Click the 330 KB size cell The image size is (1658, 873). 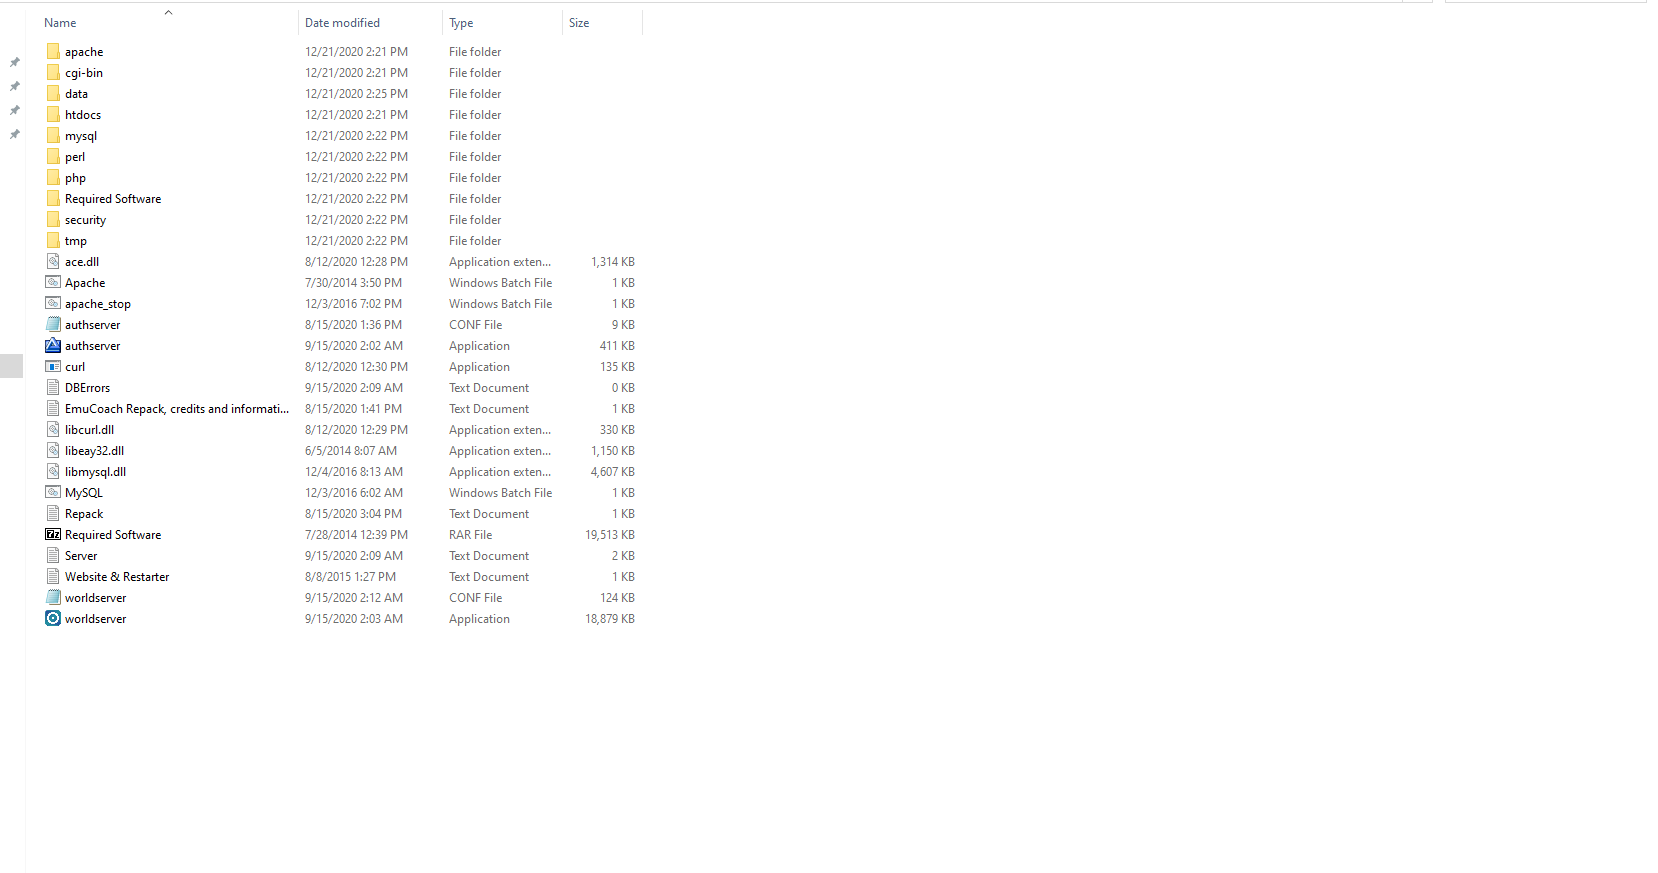click(617, 429)
